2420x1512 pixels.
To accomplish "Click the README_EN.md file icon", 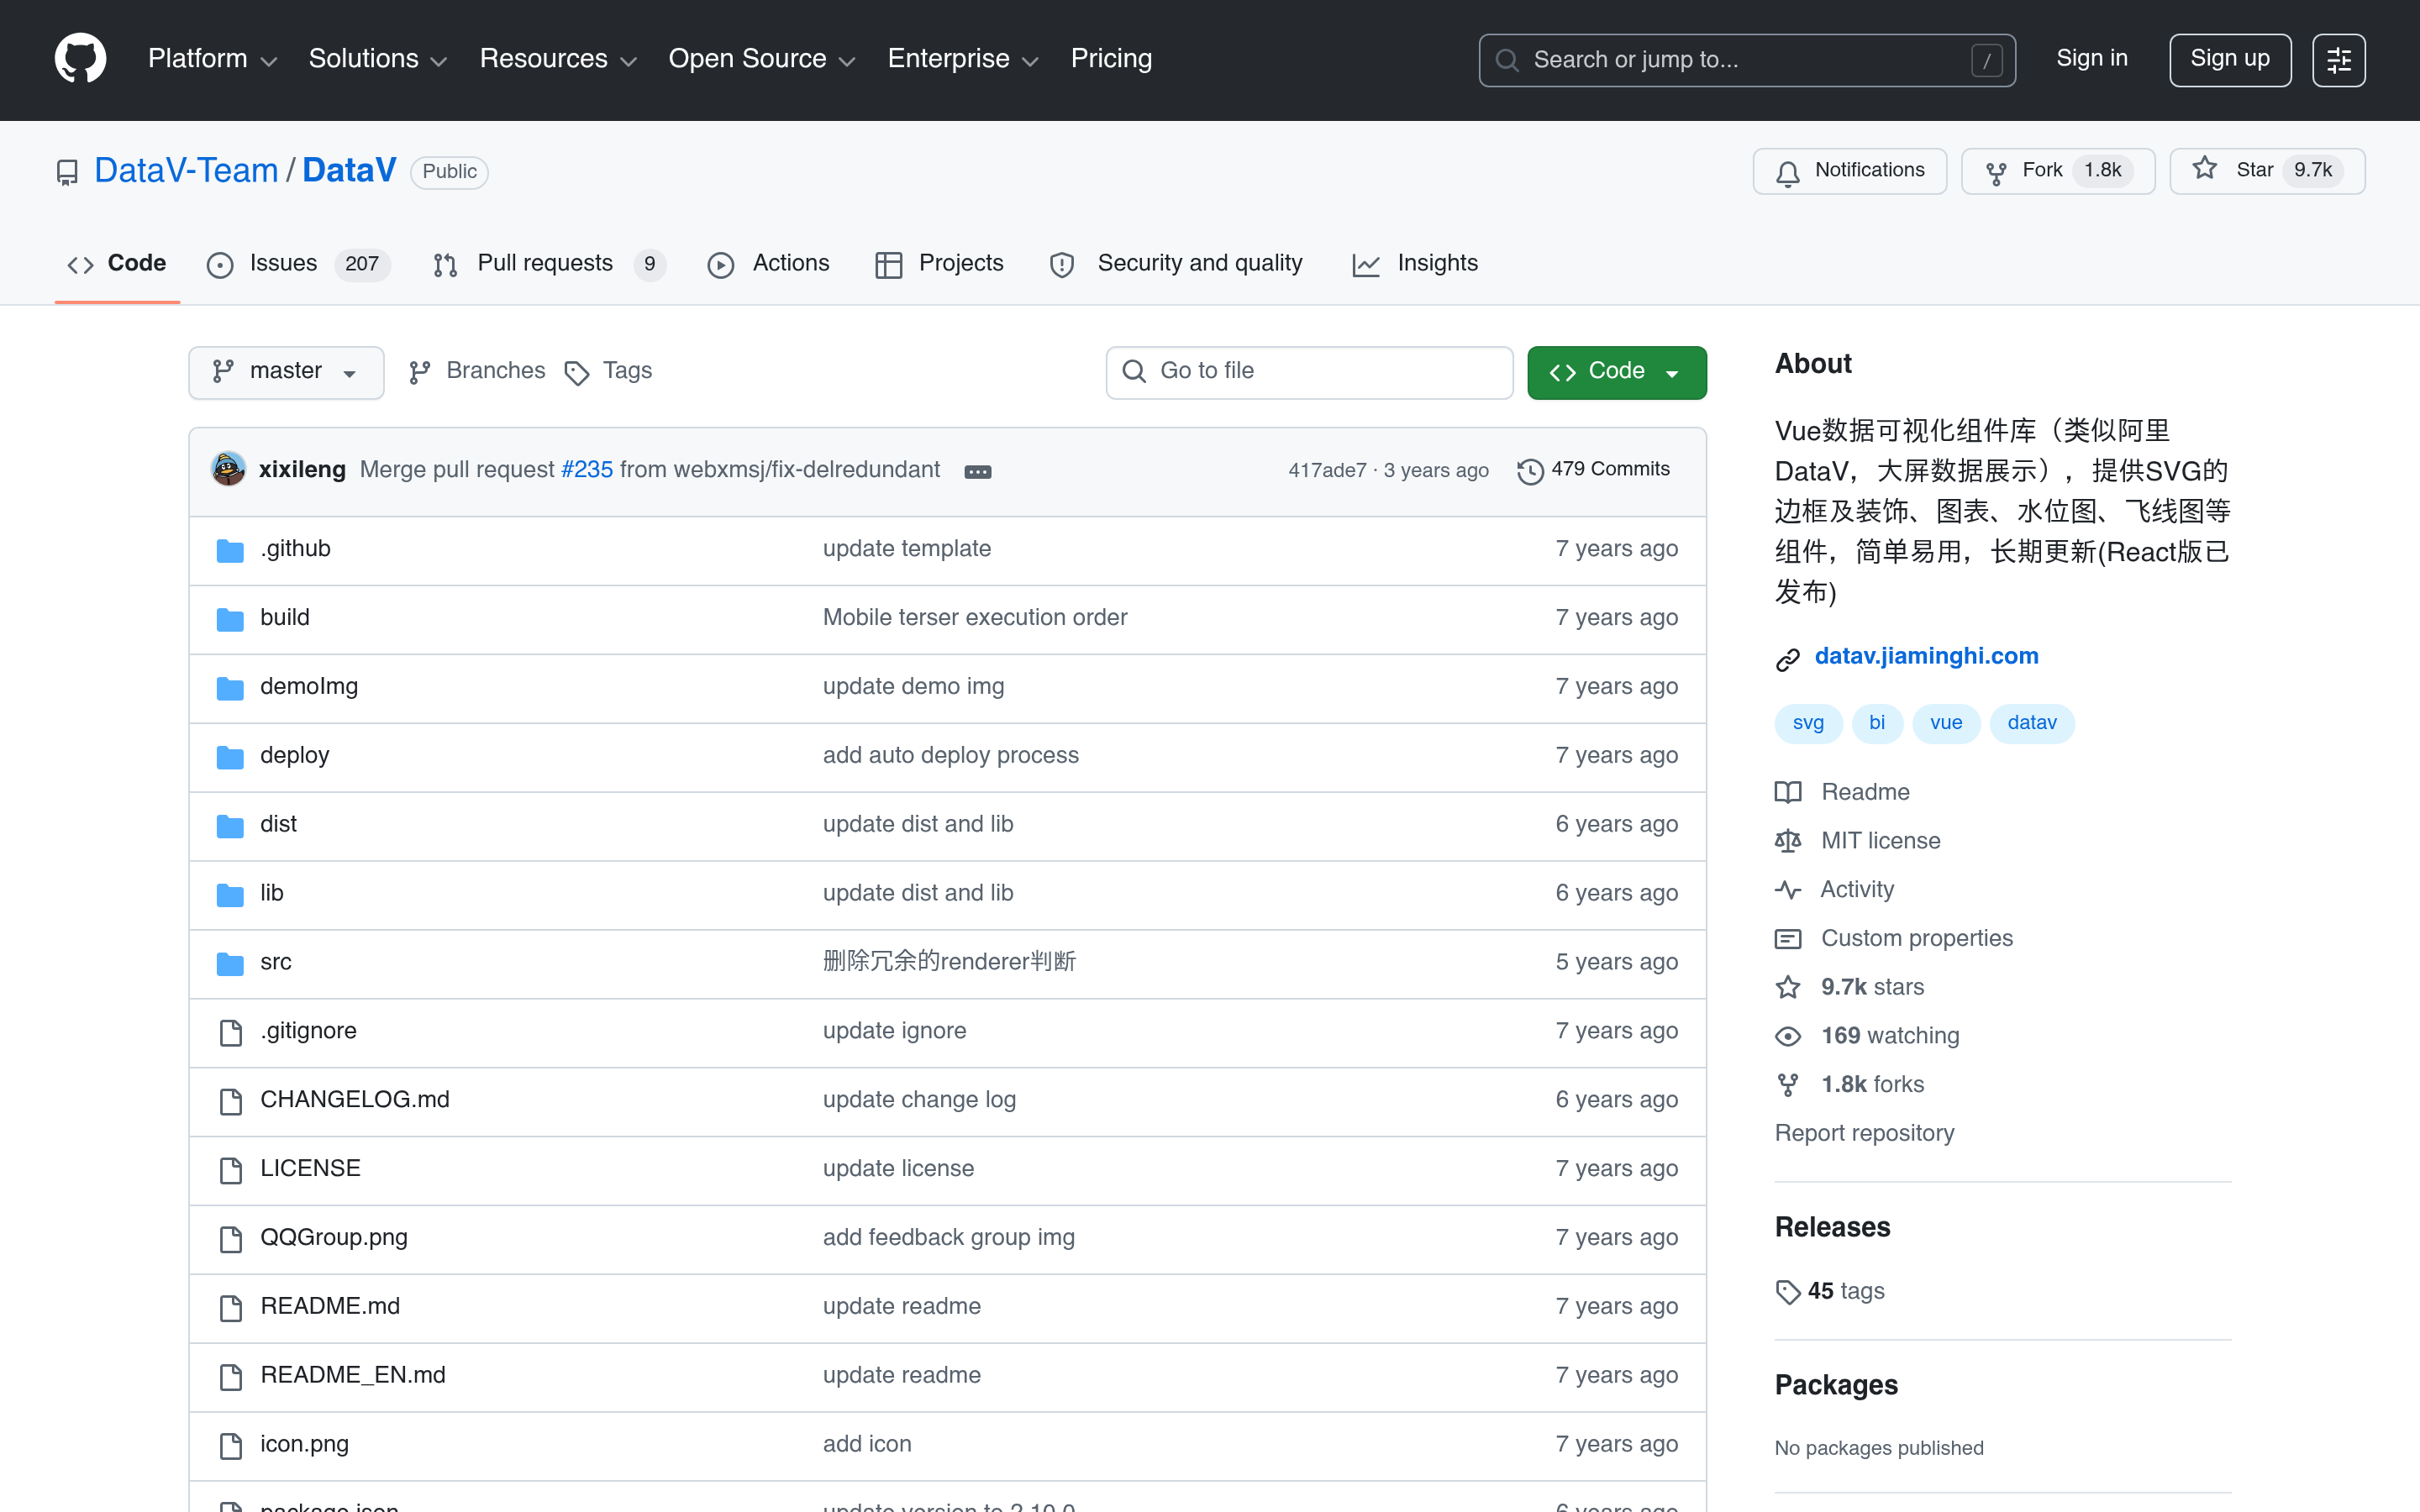I will (x=230, y=1377).
